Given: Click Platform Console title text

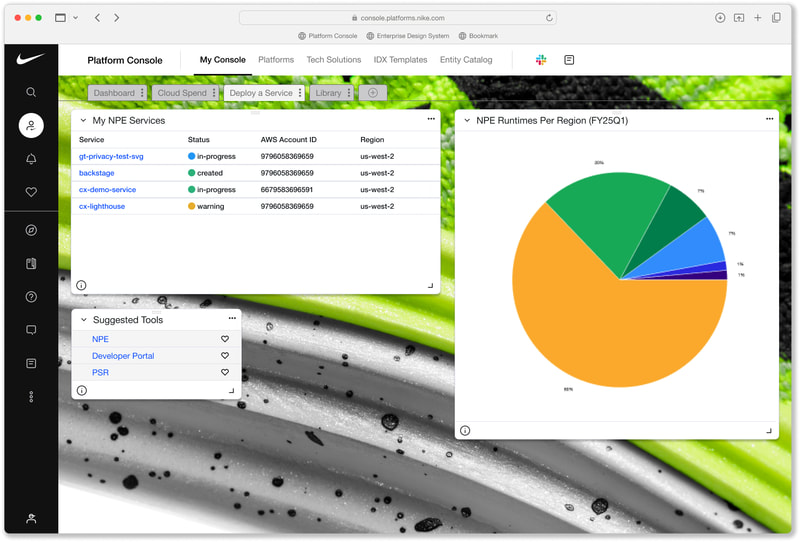Looking at the screenshot, I should (125, 60).
